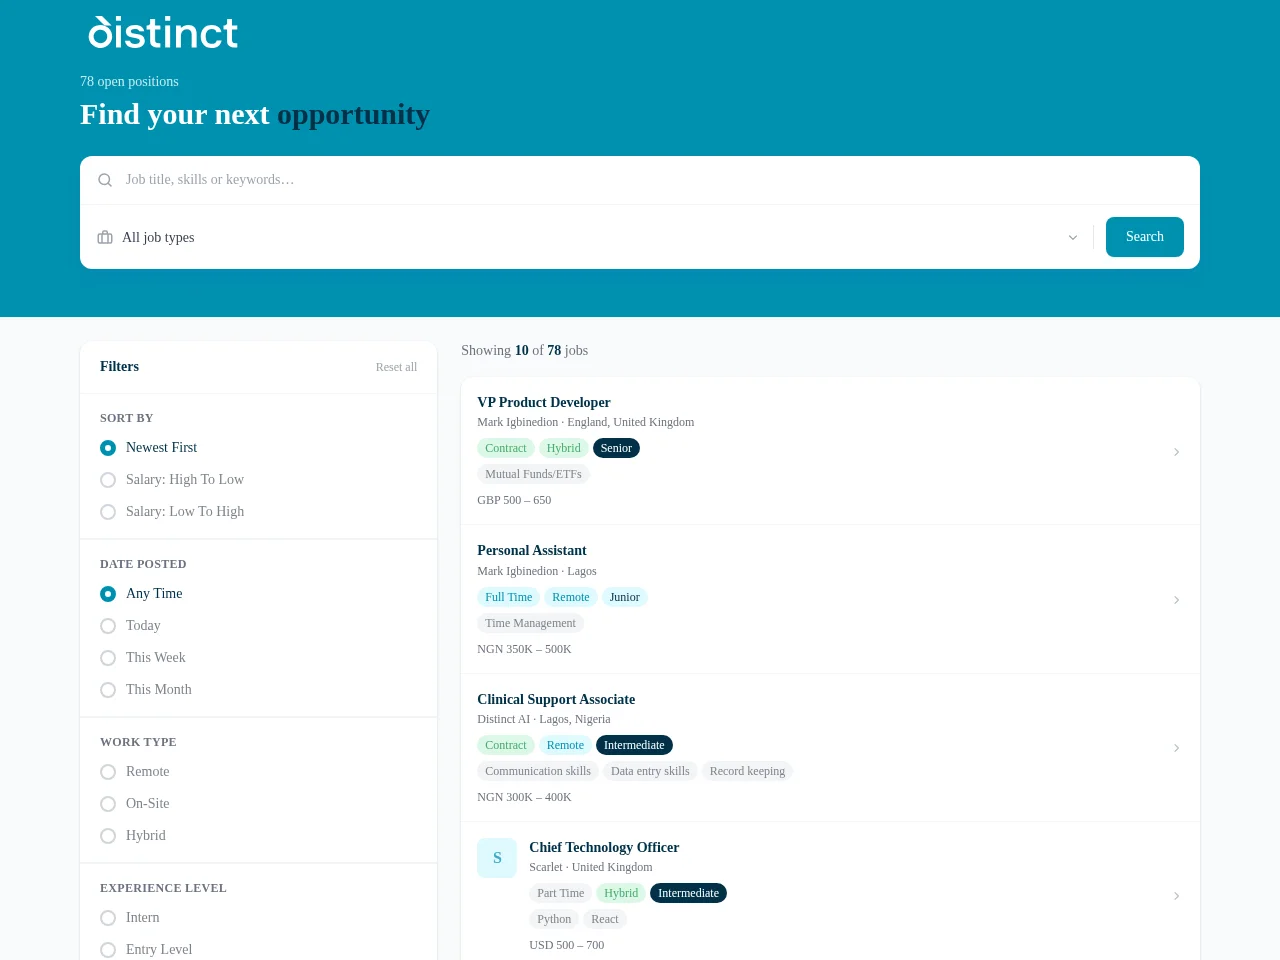
Task: Click the briefcase job type icon
Action: click(x=105, y=237)
